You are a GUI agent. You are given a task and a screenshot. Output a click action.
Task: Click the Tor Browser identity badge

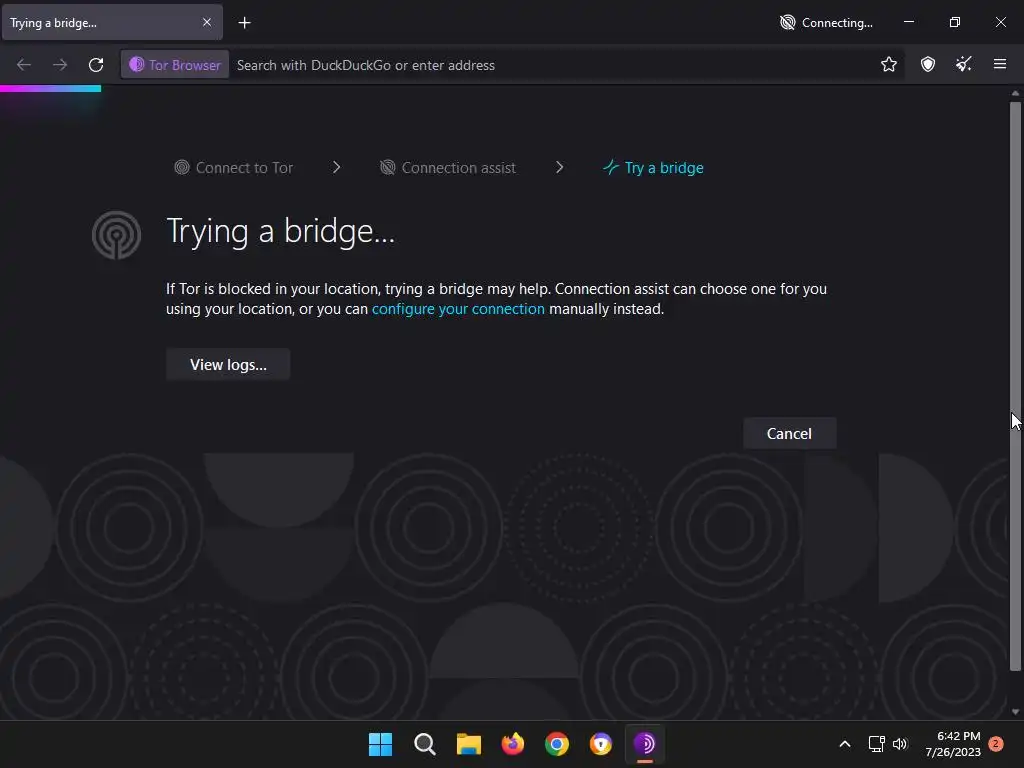(175, 65)
